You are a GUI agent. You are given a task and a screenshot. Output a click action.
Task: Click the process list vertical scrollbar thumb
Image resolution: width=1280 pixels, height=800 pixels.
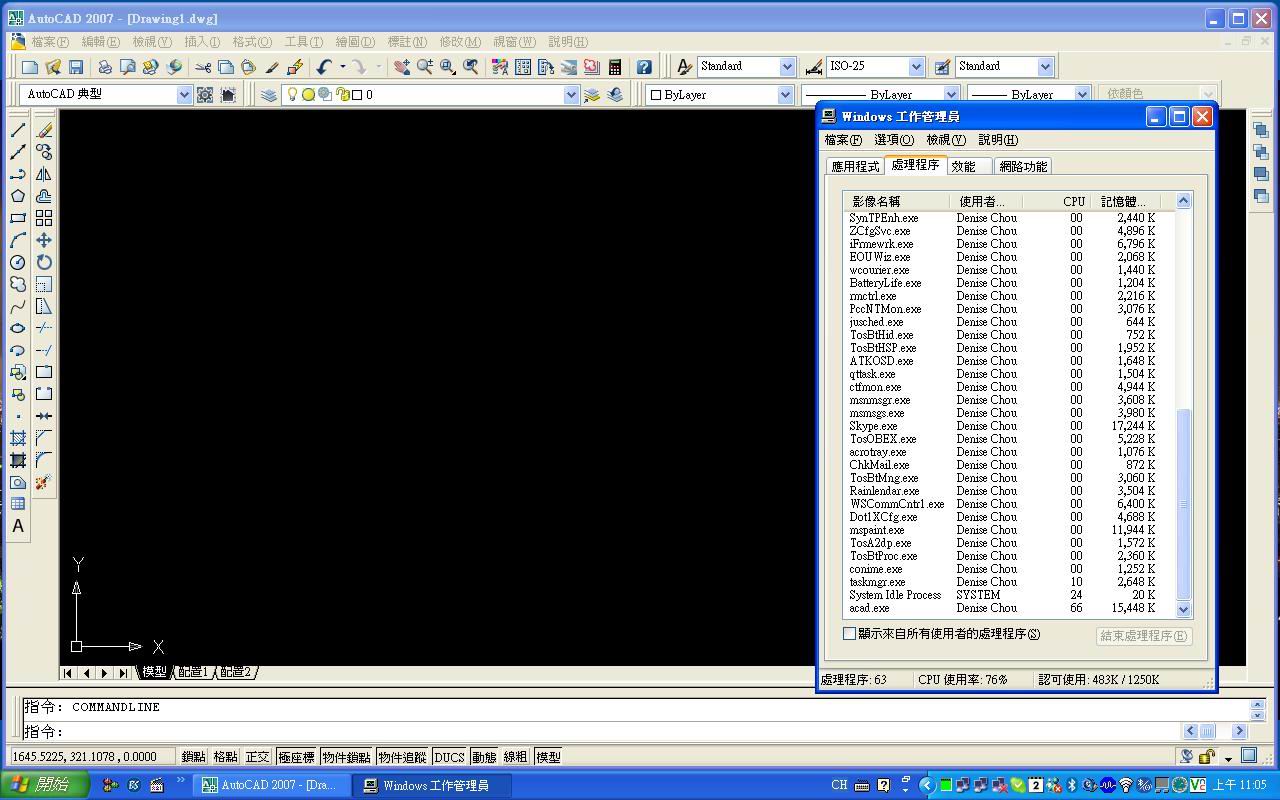coord(1184,504)
